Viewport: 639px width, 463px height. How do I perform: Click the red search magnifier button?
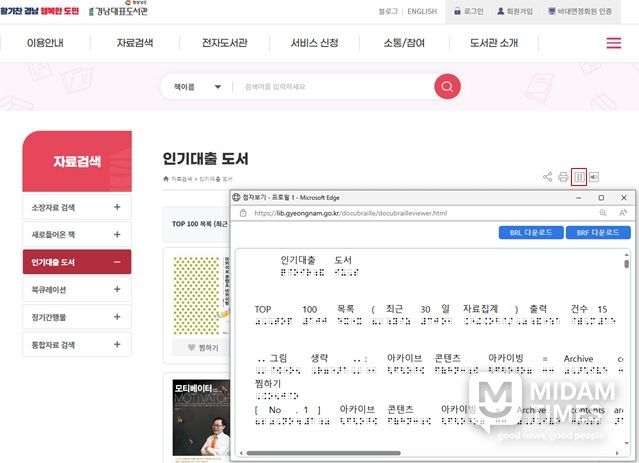447,86
